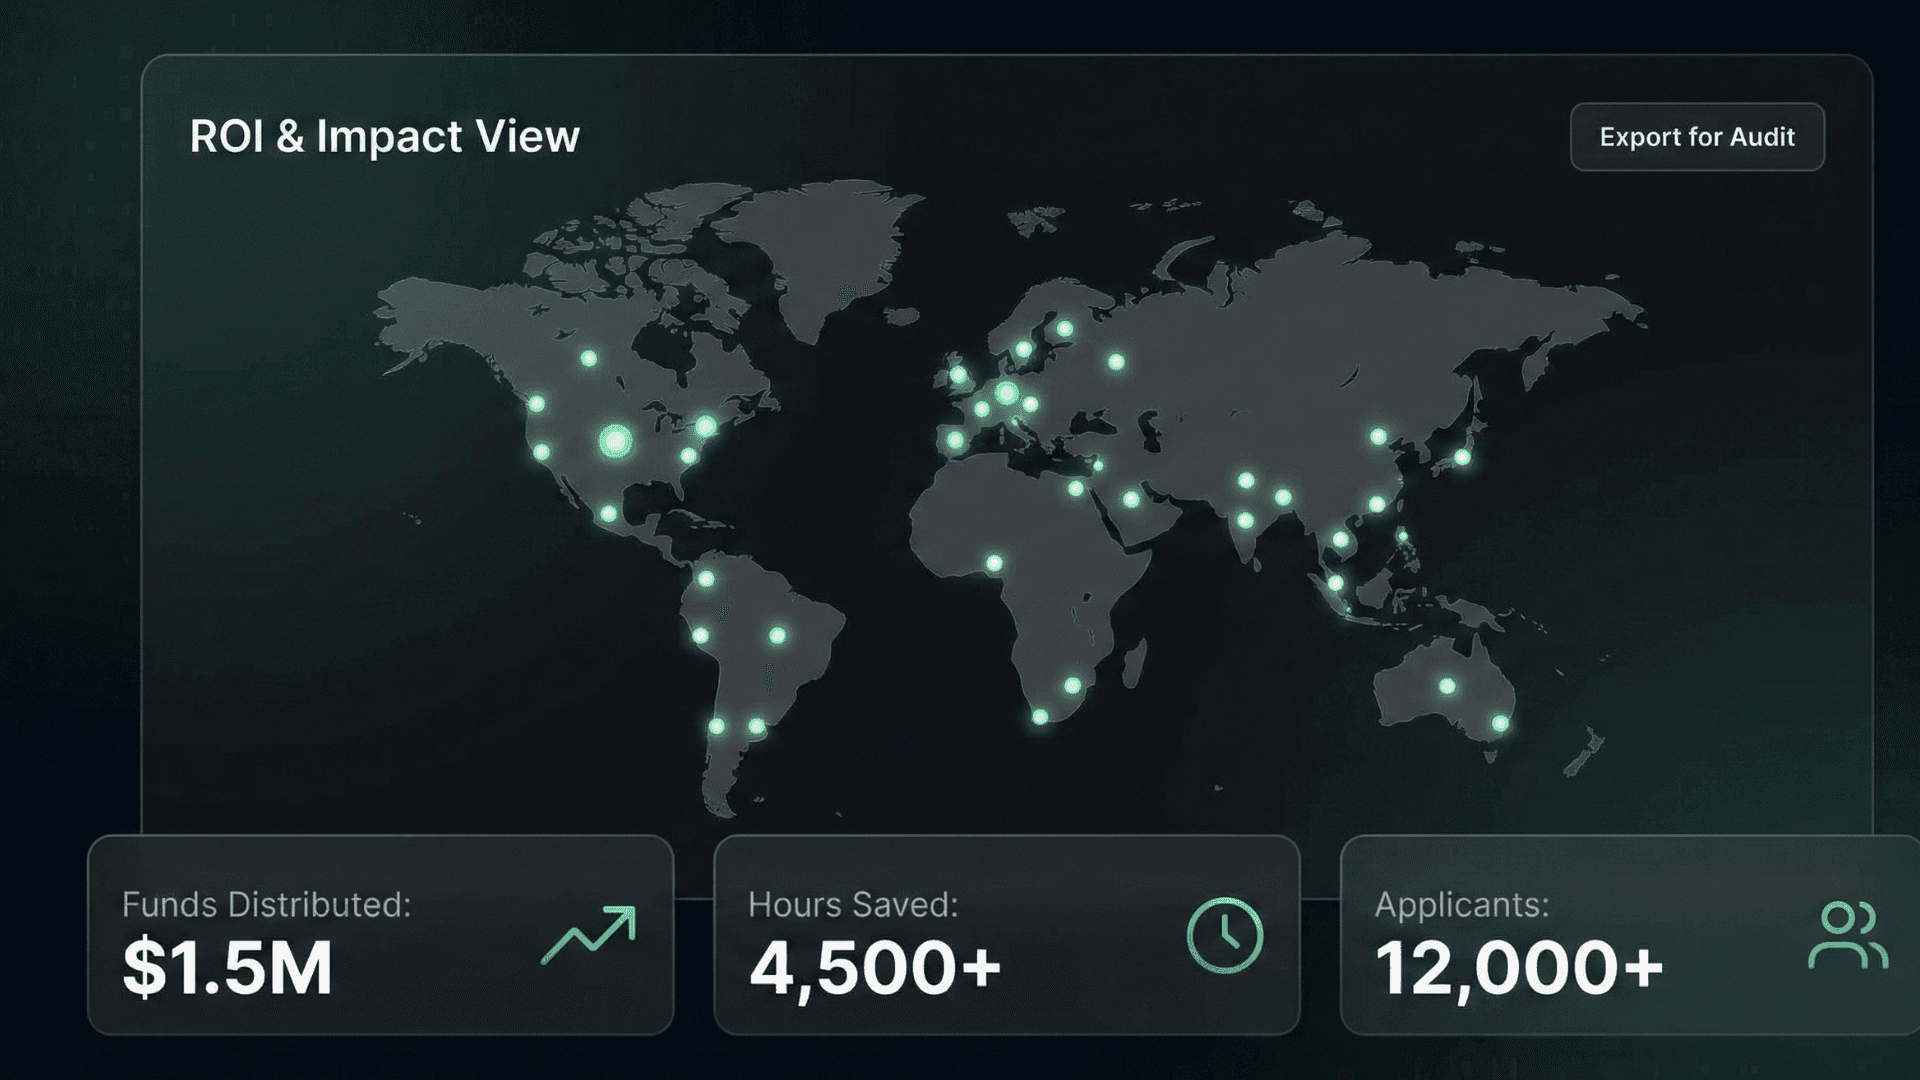
Task: Select the southernmost marker in South Africa
Action: (x=1040, y=717)
